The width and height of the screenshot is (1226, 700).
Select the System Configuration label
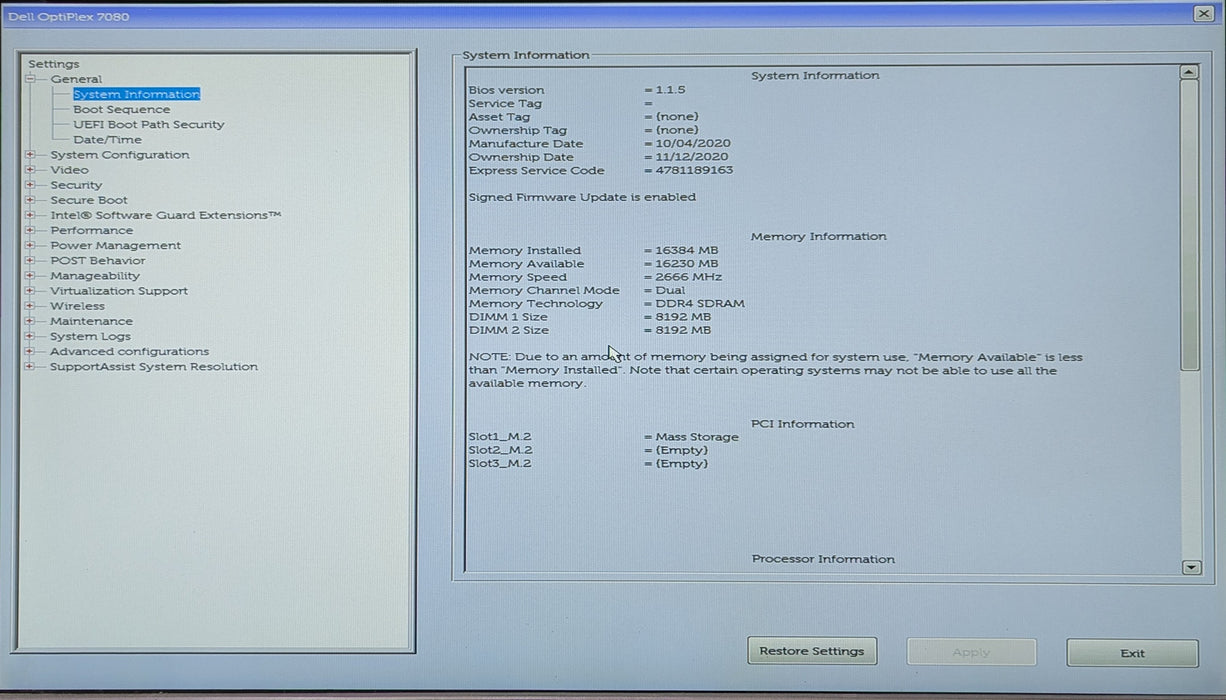tap(119, 155)
